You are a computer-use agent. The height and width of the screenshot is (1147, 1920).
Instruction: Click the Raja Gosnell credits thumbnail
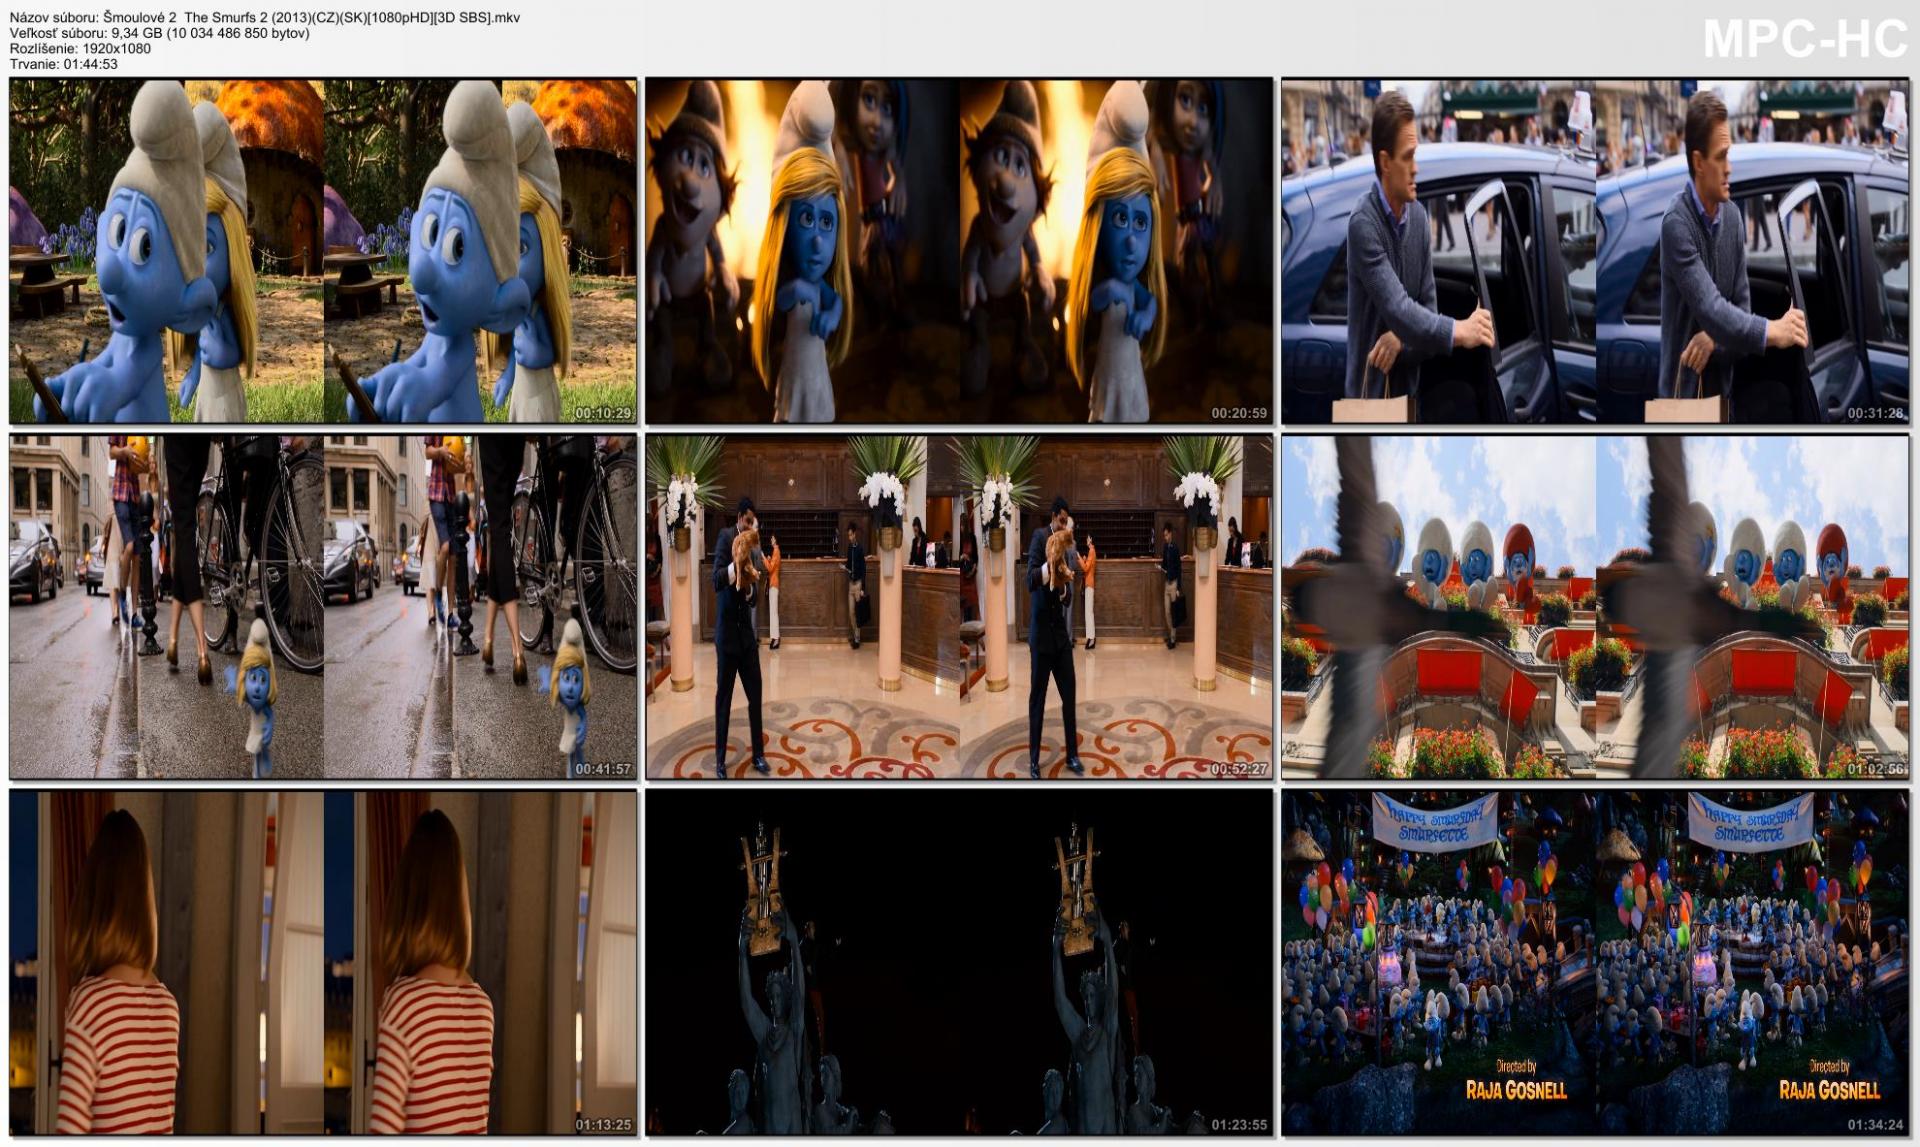click(x=1595, y=962)
